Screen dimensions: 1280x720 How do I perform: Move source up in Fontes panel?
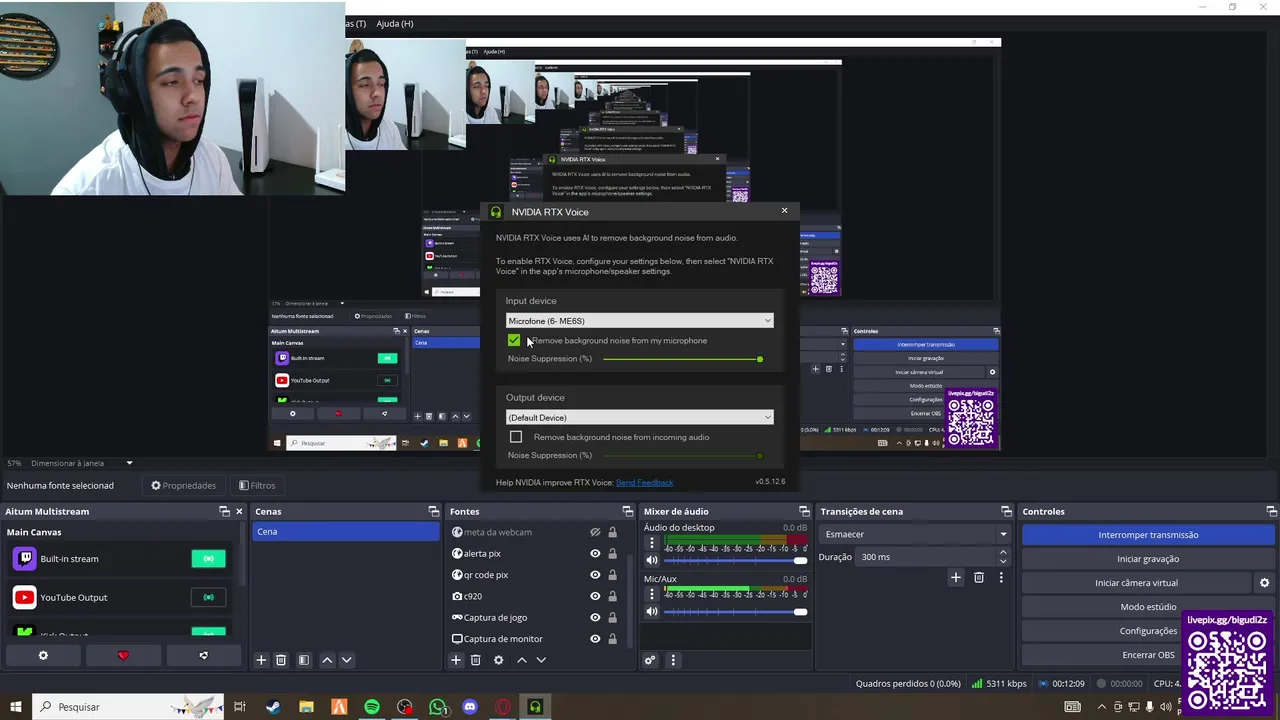coord(521,660)
